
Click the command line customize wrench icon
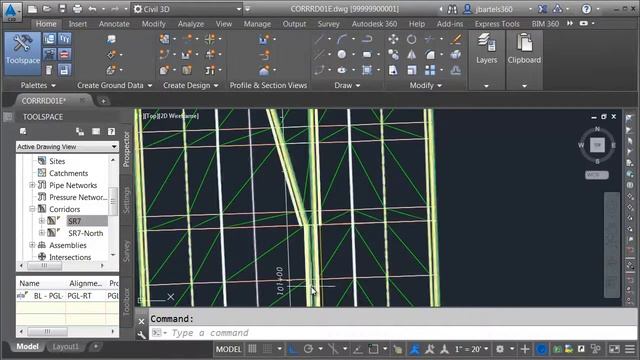pos(141,335)
